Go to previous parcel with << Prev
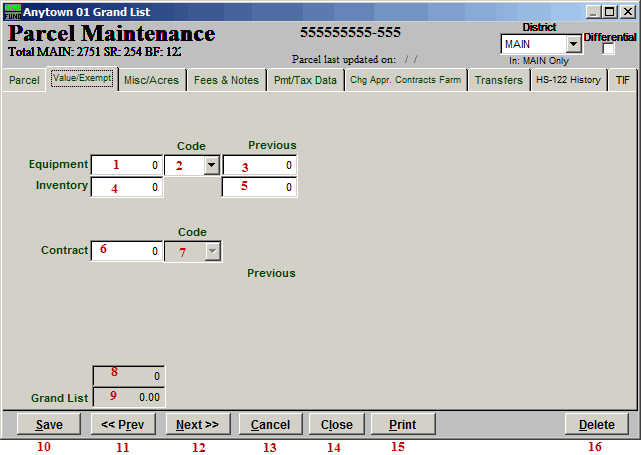The width and height of the screenshot is (641, 455). pos(123,425)
